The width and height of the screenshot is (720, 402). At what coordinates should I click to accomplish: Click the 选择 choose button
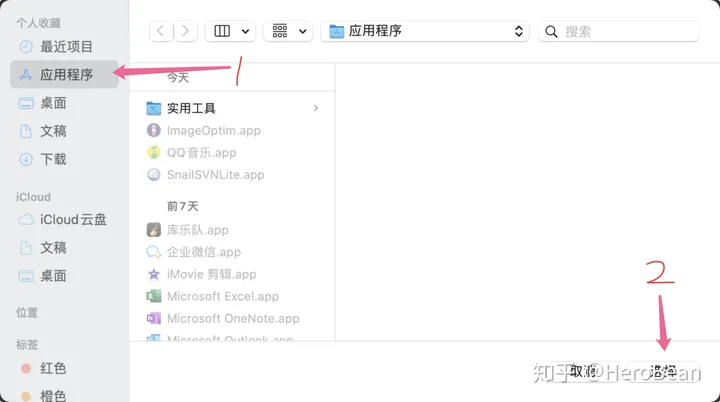[663, 371]
